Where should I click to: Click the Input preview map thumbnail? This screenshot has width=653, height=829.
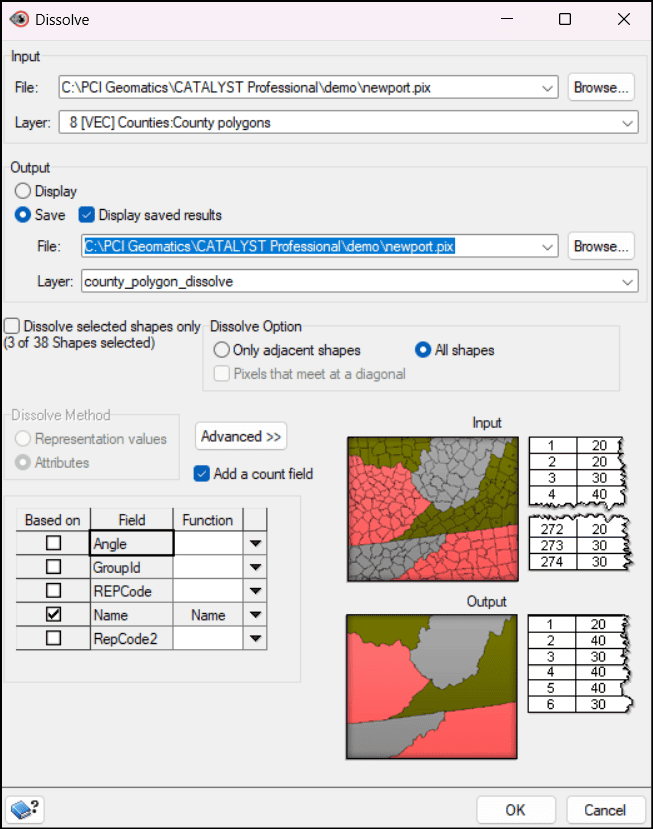pos(433,509)
